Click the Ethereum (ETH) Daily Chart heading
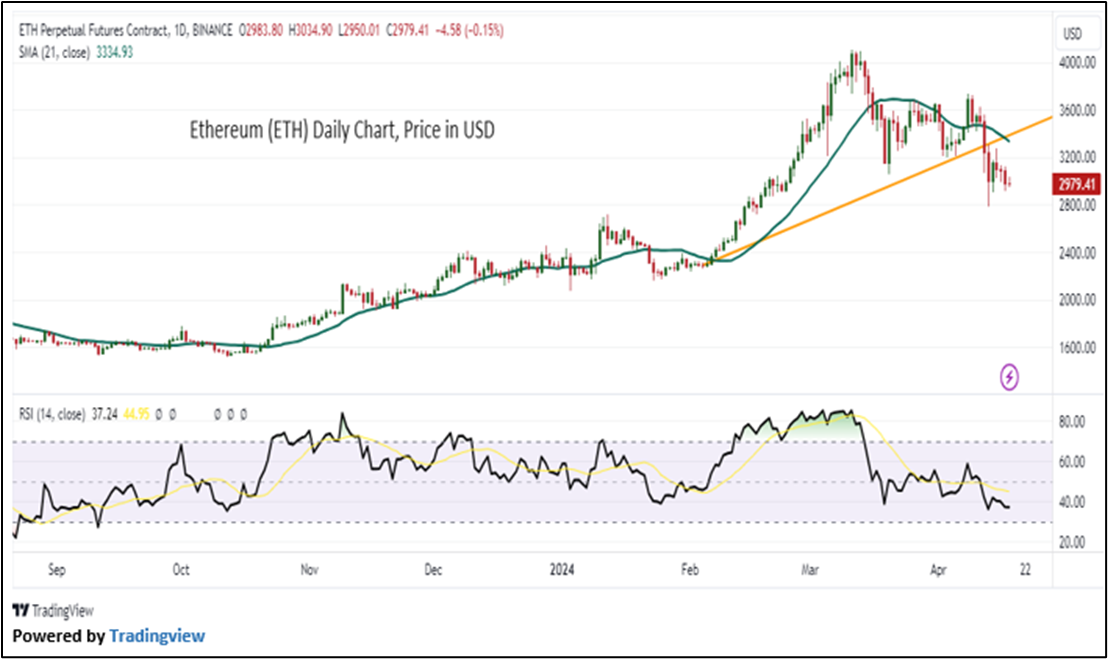Screen dimensions: 1108x659 tap(342, 130)
